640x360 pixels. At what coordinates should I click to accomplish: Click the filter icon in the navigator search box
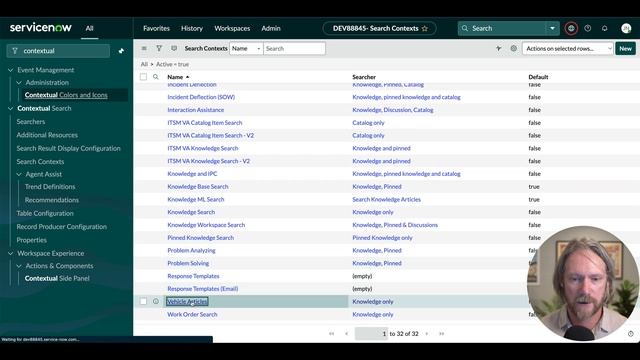click(x=15, y=51)
